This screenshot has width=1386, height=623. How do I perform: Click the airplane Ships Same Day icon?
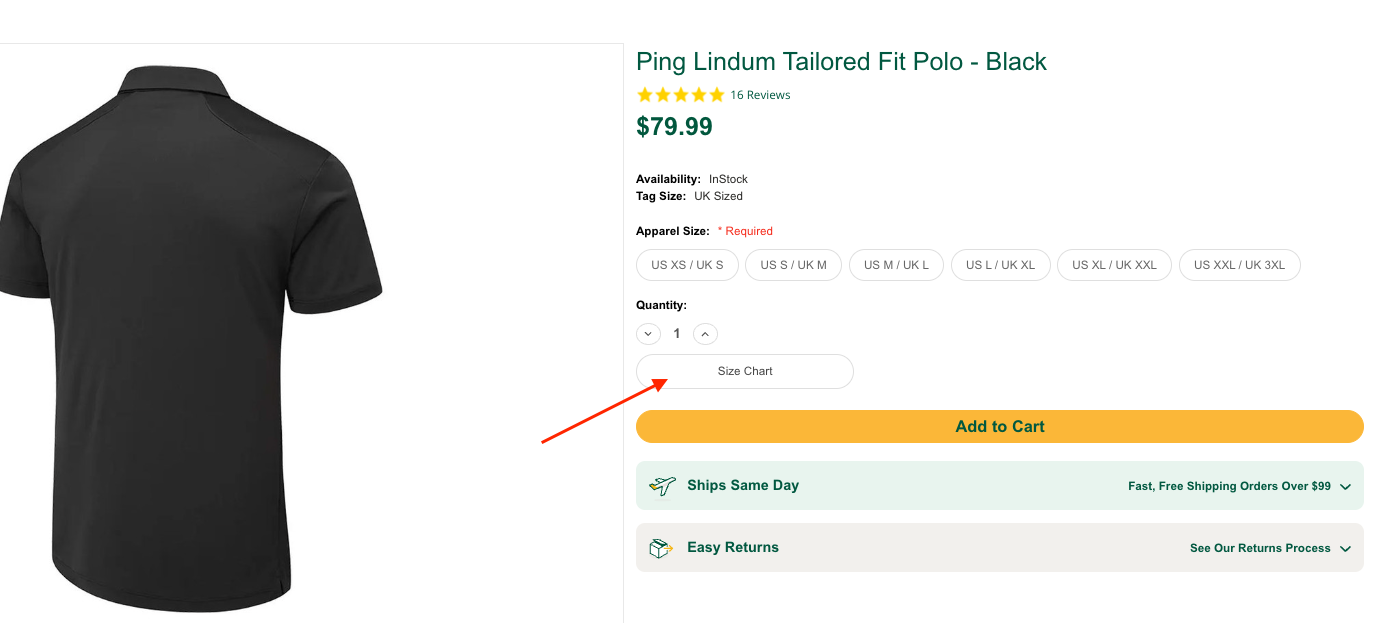[x=662, y=486]
